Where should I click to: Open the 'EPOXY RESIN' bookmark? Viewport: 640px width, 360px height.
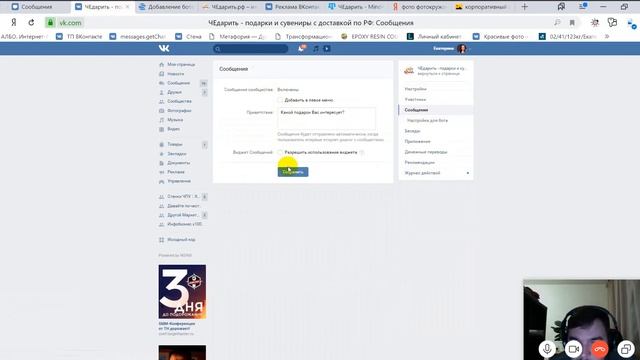click(369, 36)
